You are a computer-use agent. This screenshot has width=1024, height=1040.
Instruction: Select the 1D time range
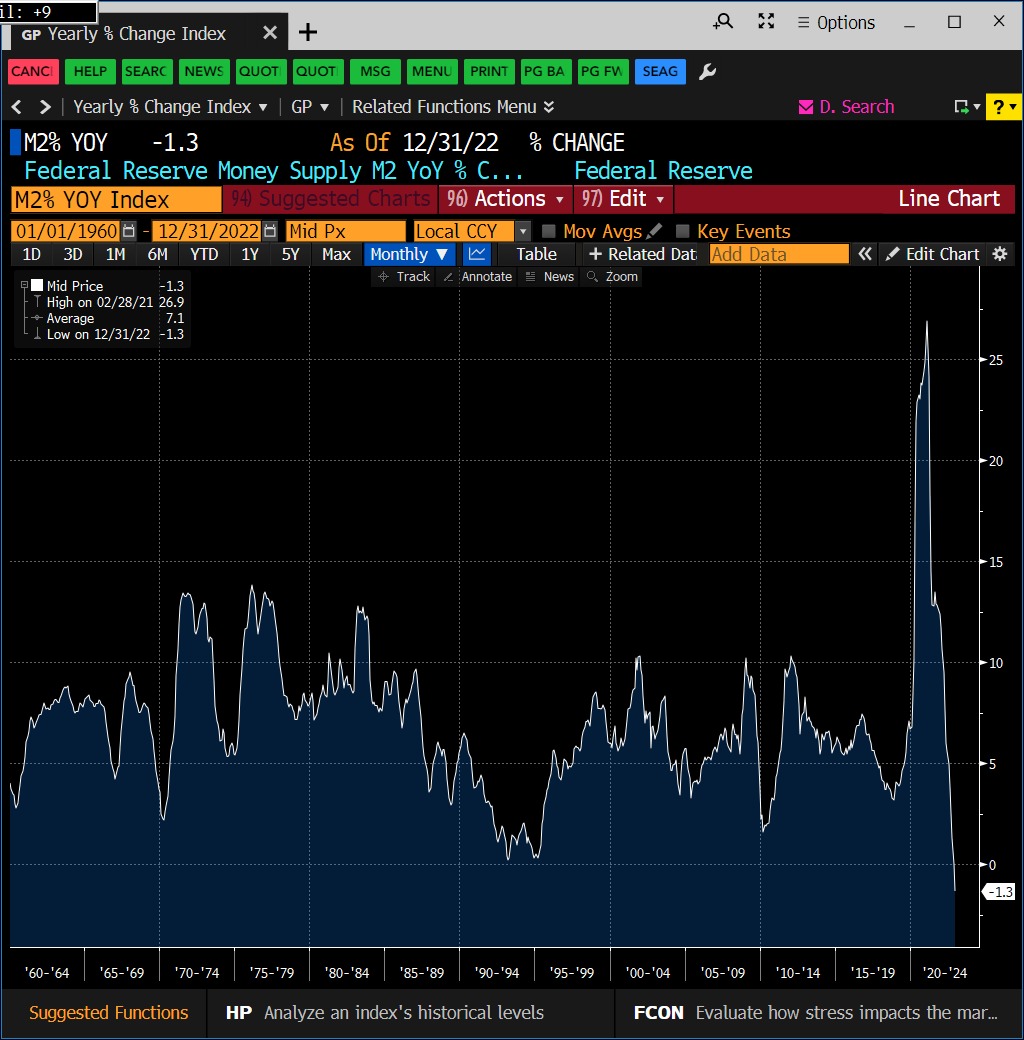coord(32,254)
